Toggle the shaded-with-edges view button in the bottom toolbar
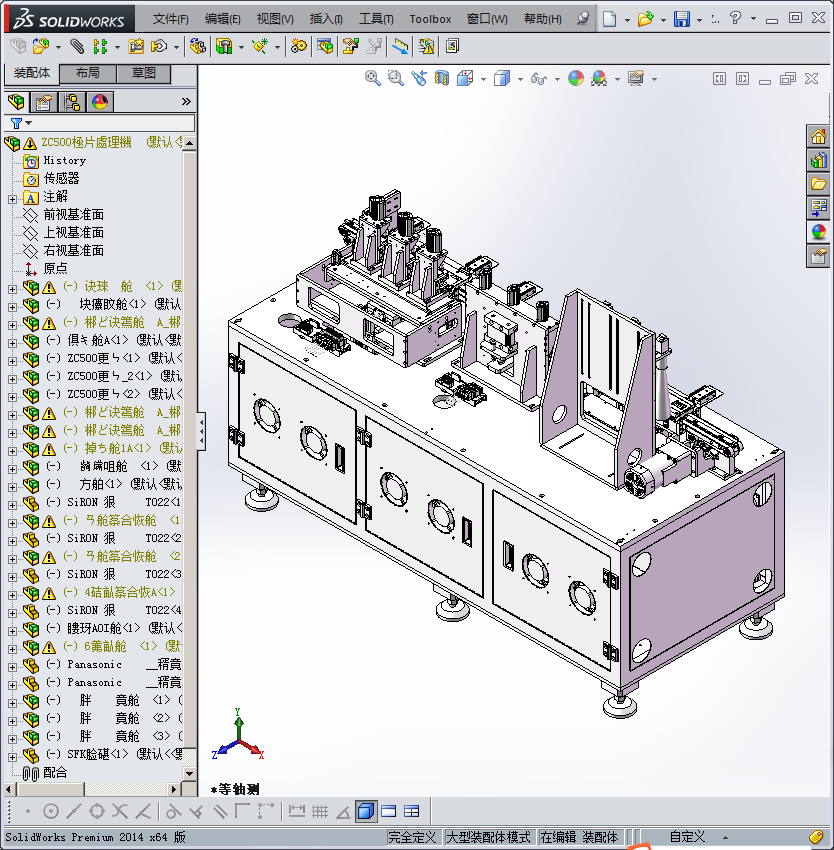This screenshot has height=850, width=834. pos(365,811)
